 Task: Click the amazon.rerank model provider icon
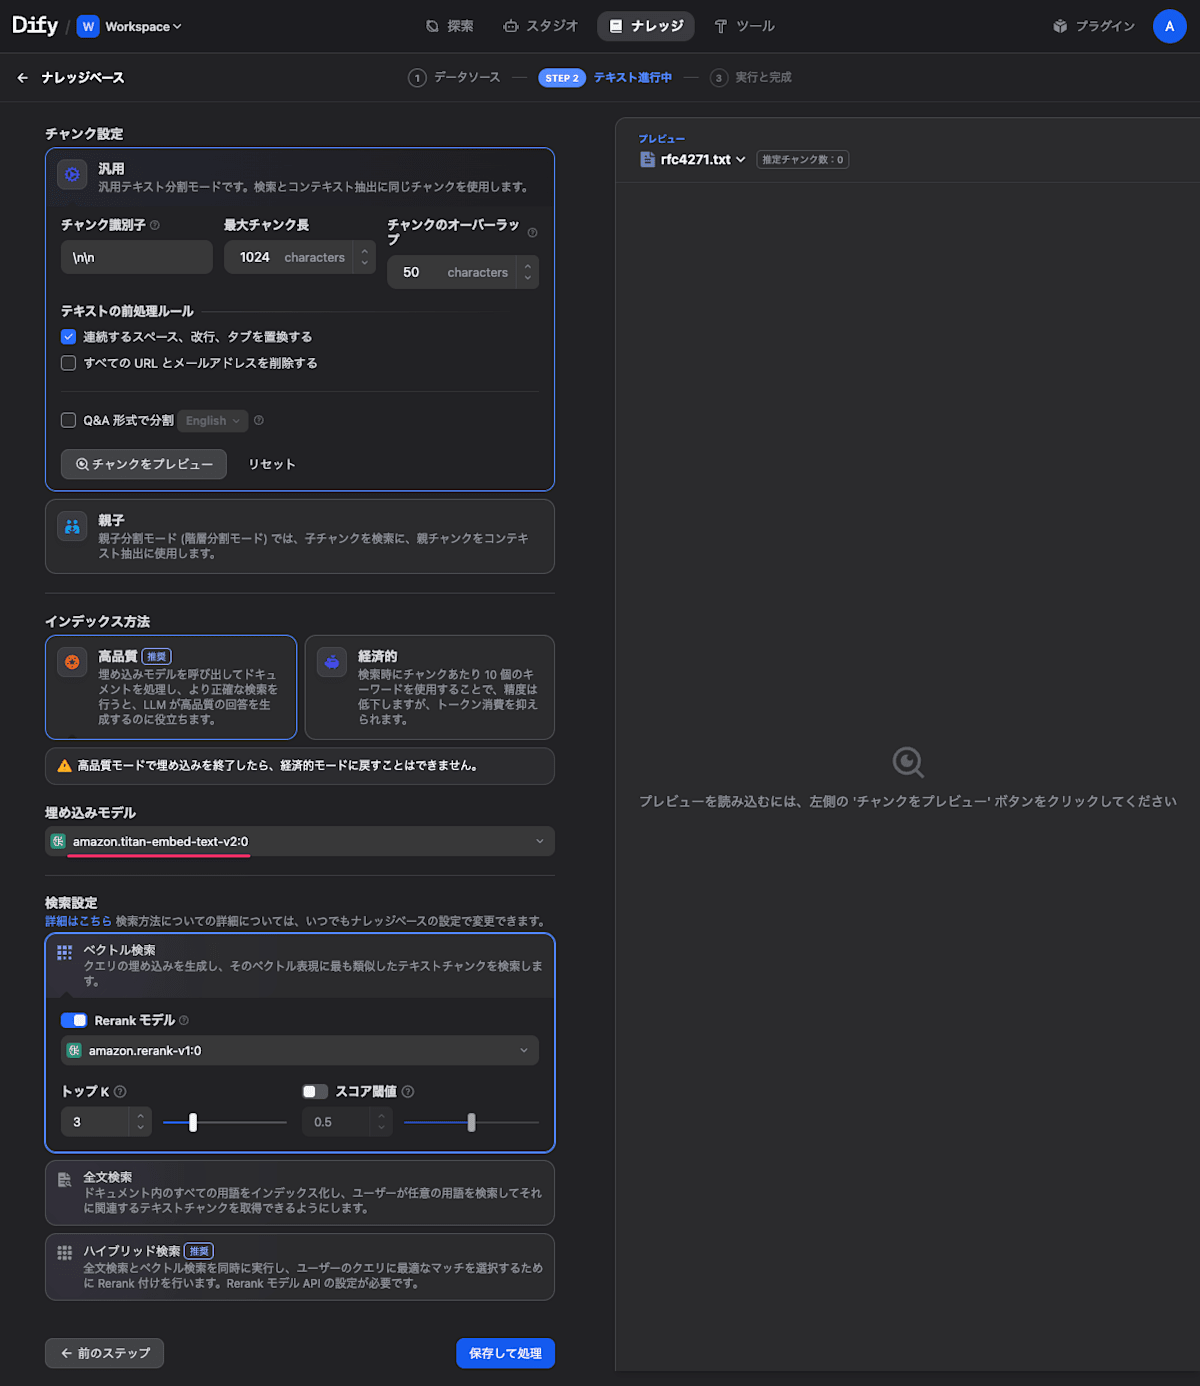click(74, 1050)
